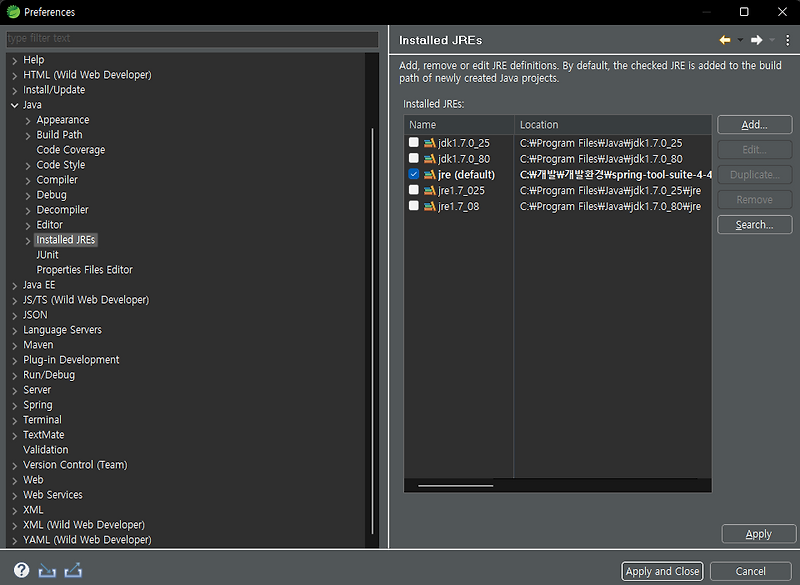Open Help via the question mark icon
This screenshot has height=585, width=800.
click(x=21, y=570)
